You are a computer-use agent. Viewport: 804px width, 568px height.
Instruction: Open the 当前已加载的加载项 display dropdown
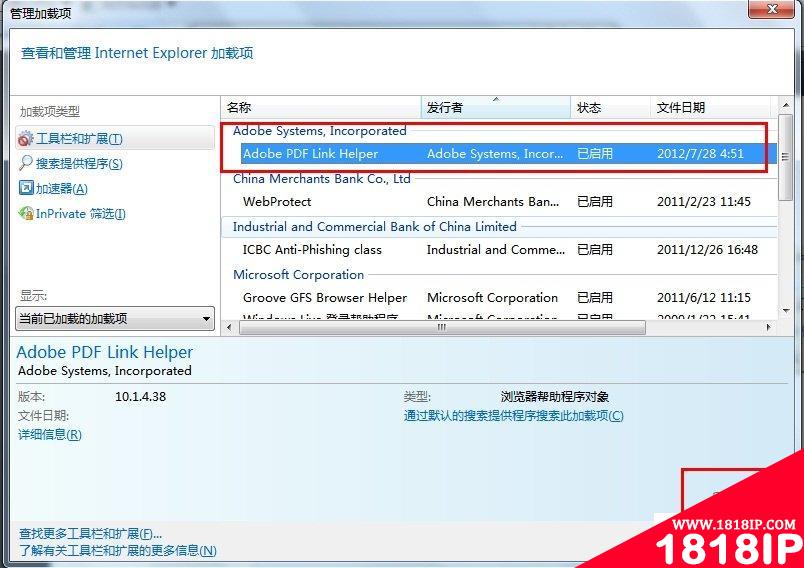[115, 319]
